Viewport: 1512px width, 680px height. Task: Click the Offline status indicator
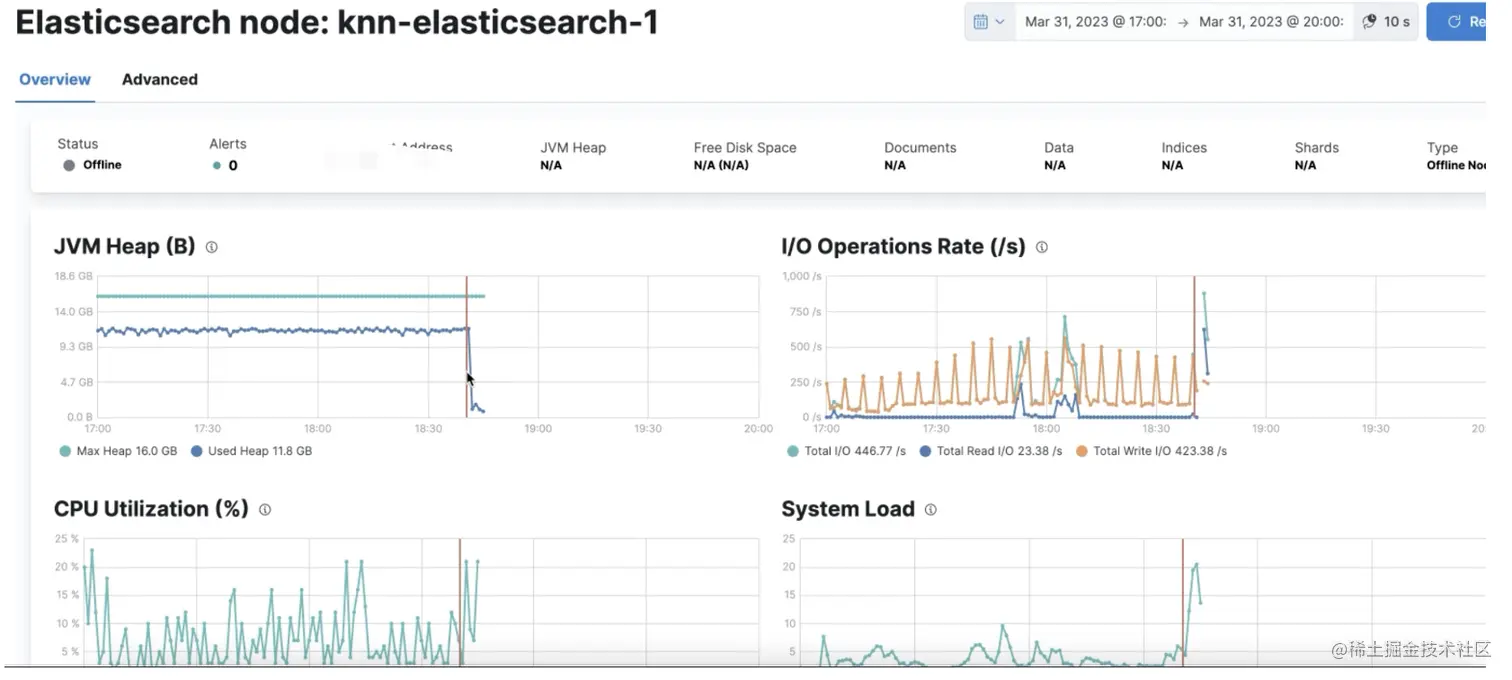92,165
